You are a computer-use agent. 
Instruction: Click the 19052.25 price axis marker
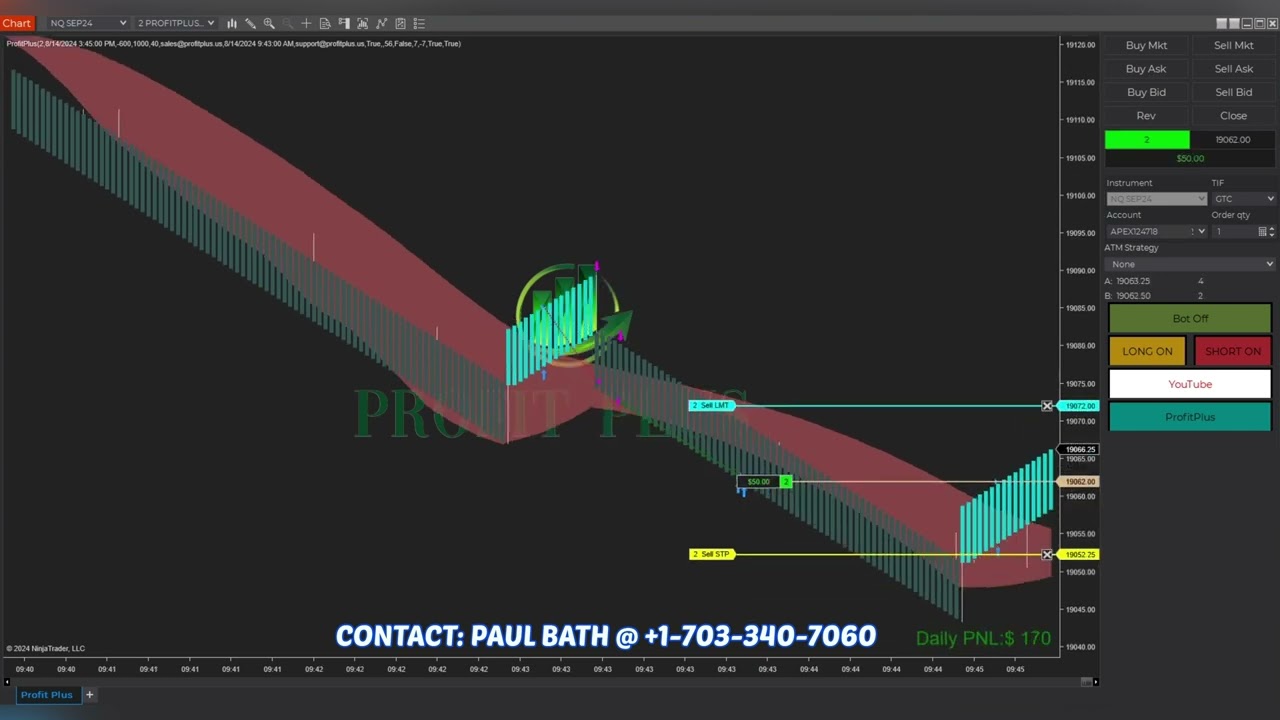coord(1079,555)
